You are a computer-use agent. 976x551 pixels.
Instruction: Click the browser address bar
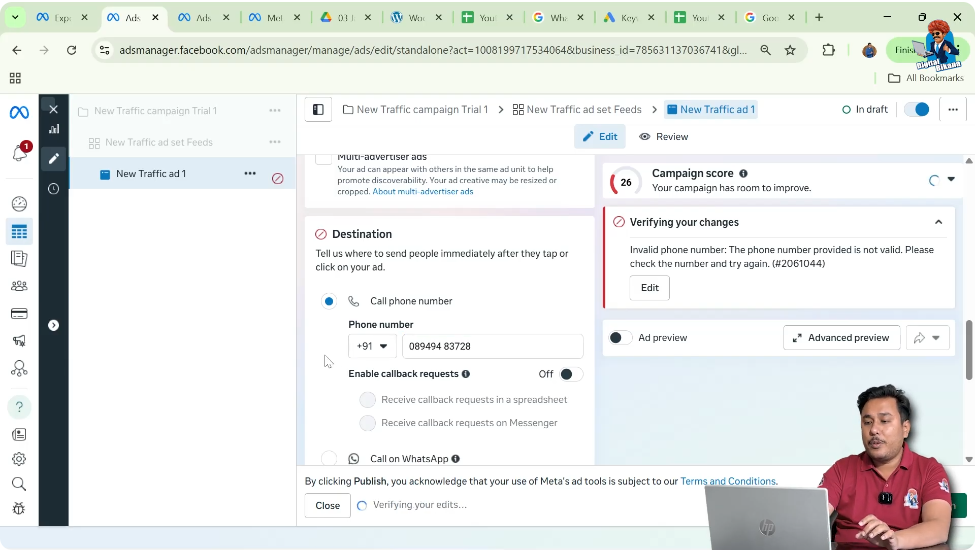click(433, 50)
